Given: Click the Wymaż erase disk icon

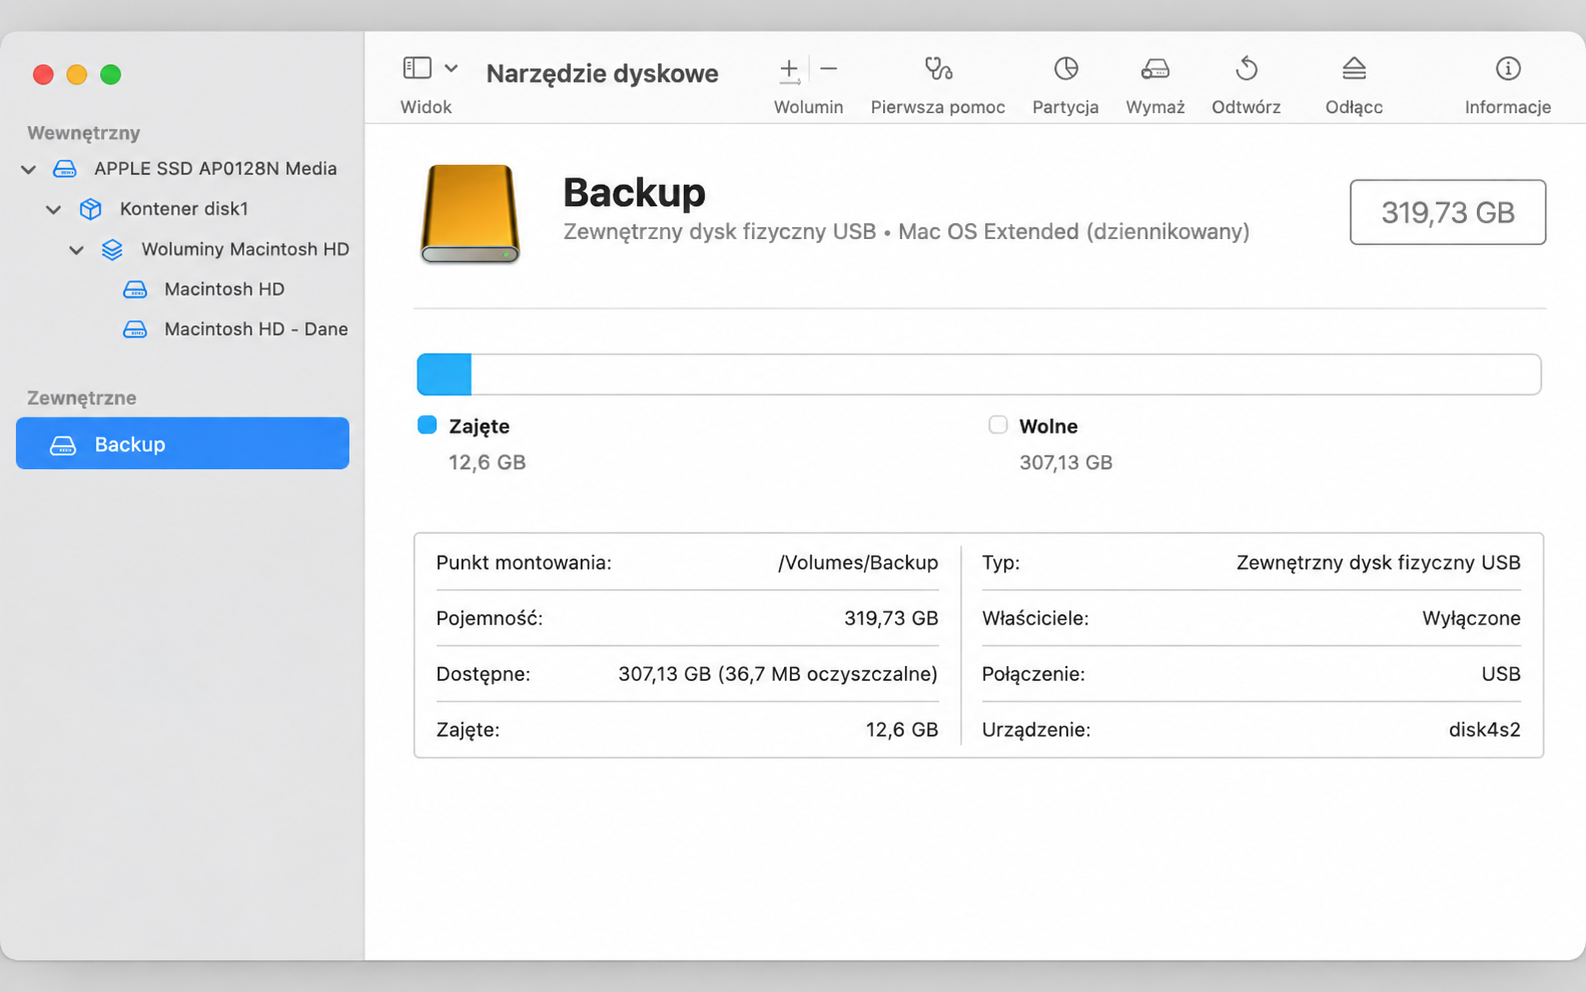Looking at the screenshot, I should point(1155,69).
